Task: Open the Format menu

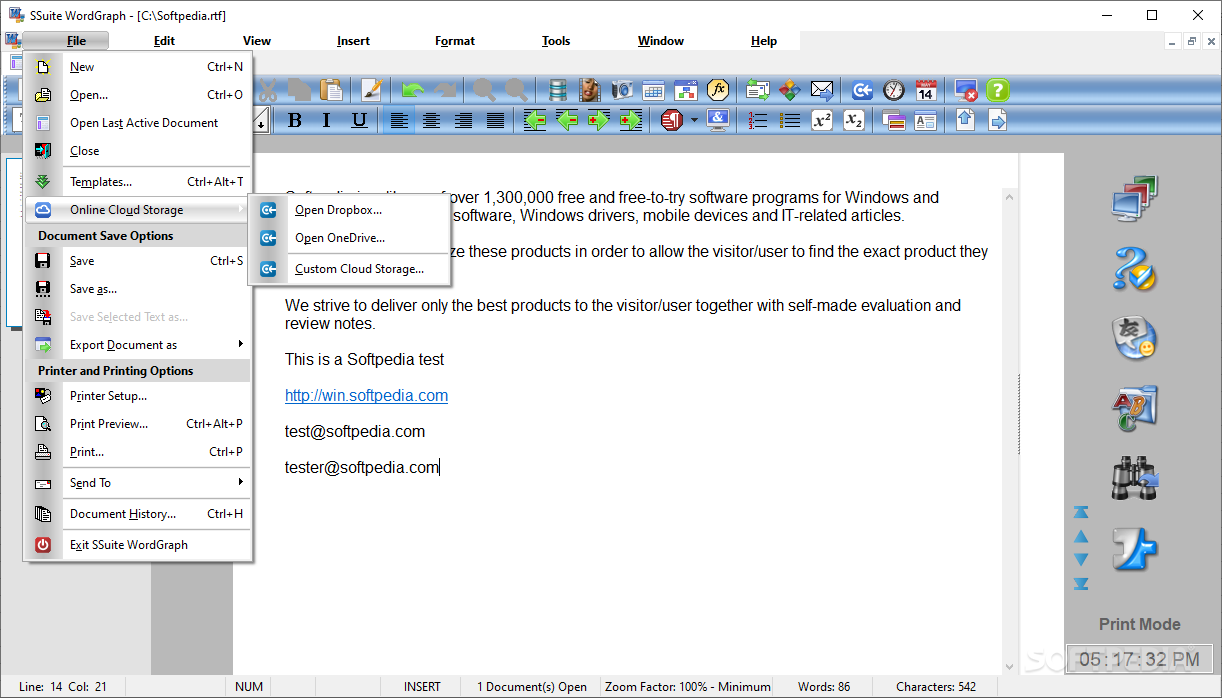Action: [x=455, y=41]
